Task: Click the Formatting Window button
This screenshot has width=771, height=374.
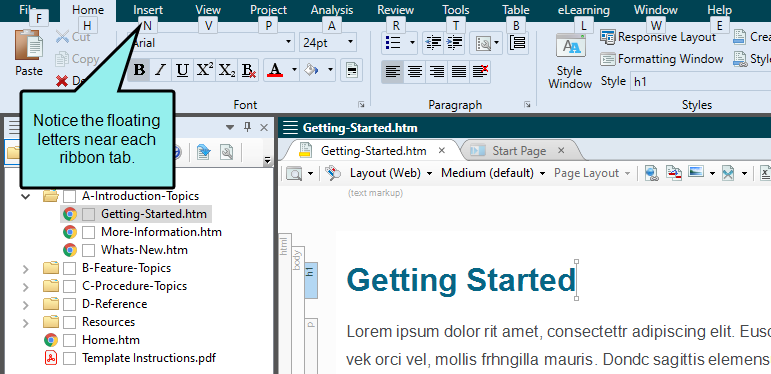Action: pos(662,59)
